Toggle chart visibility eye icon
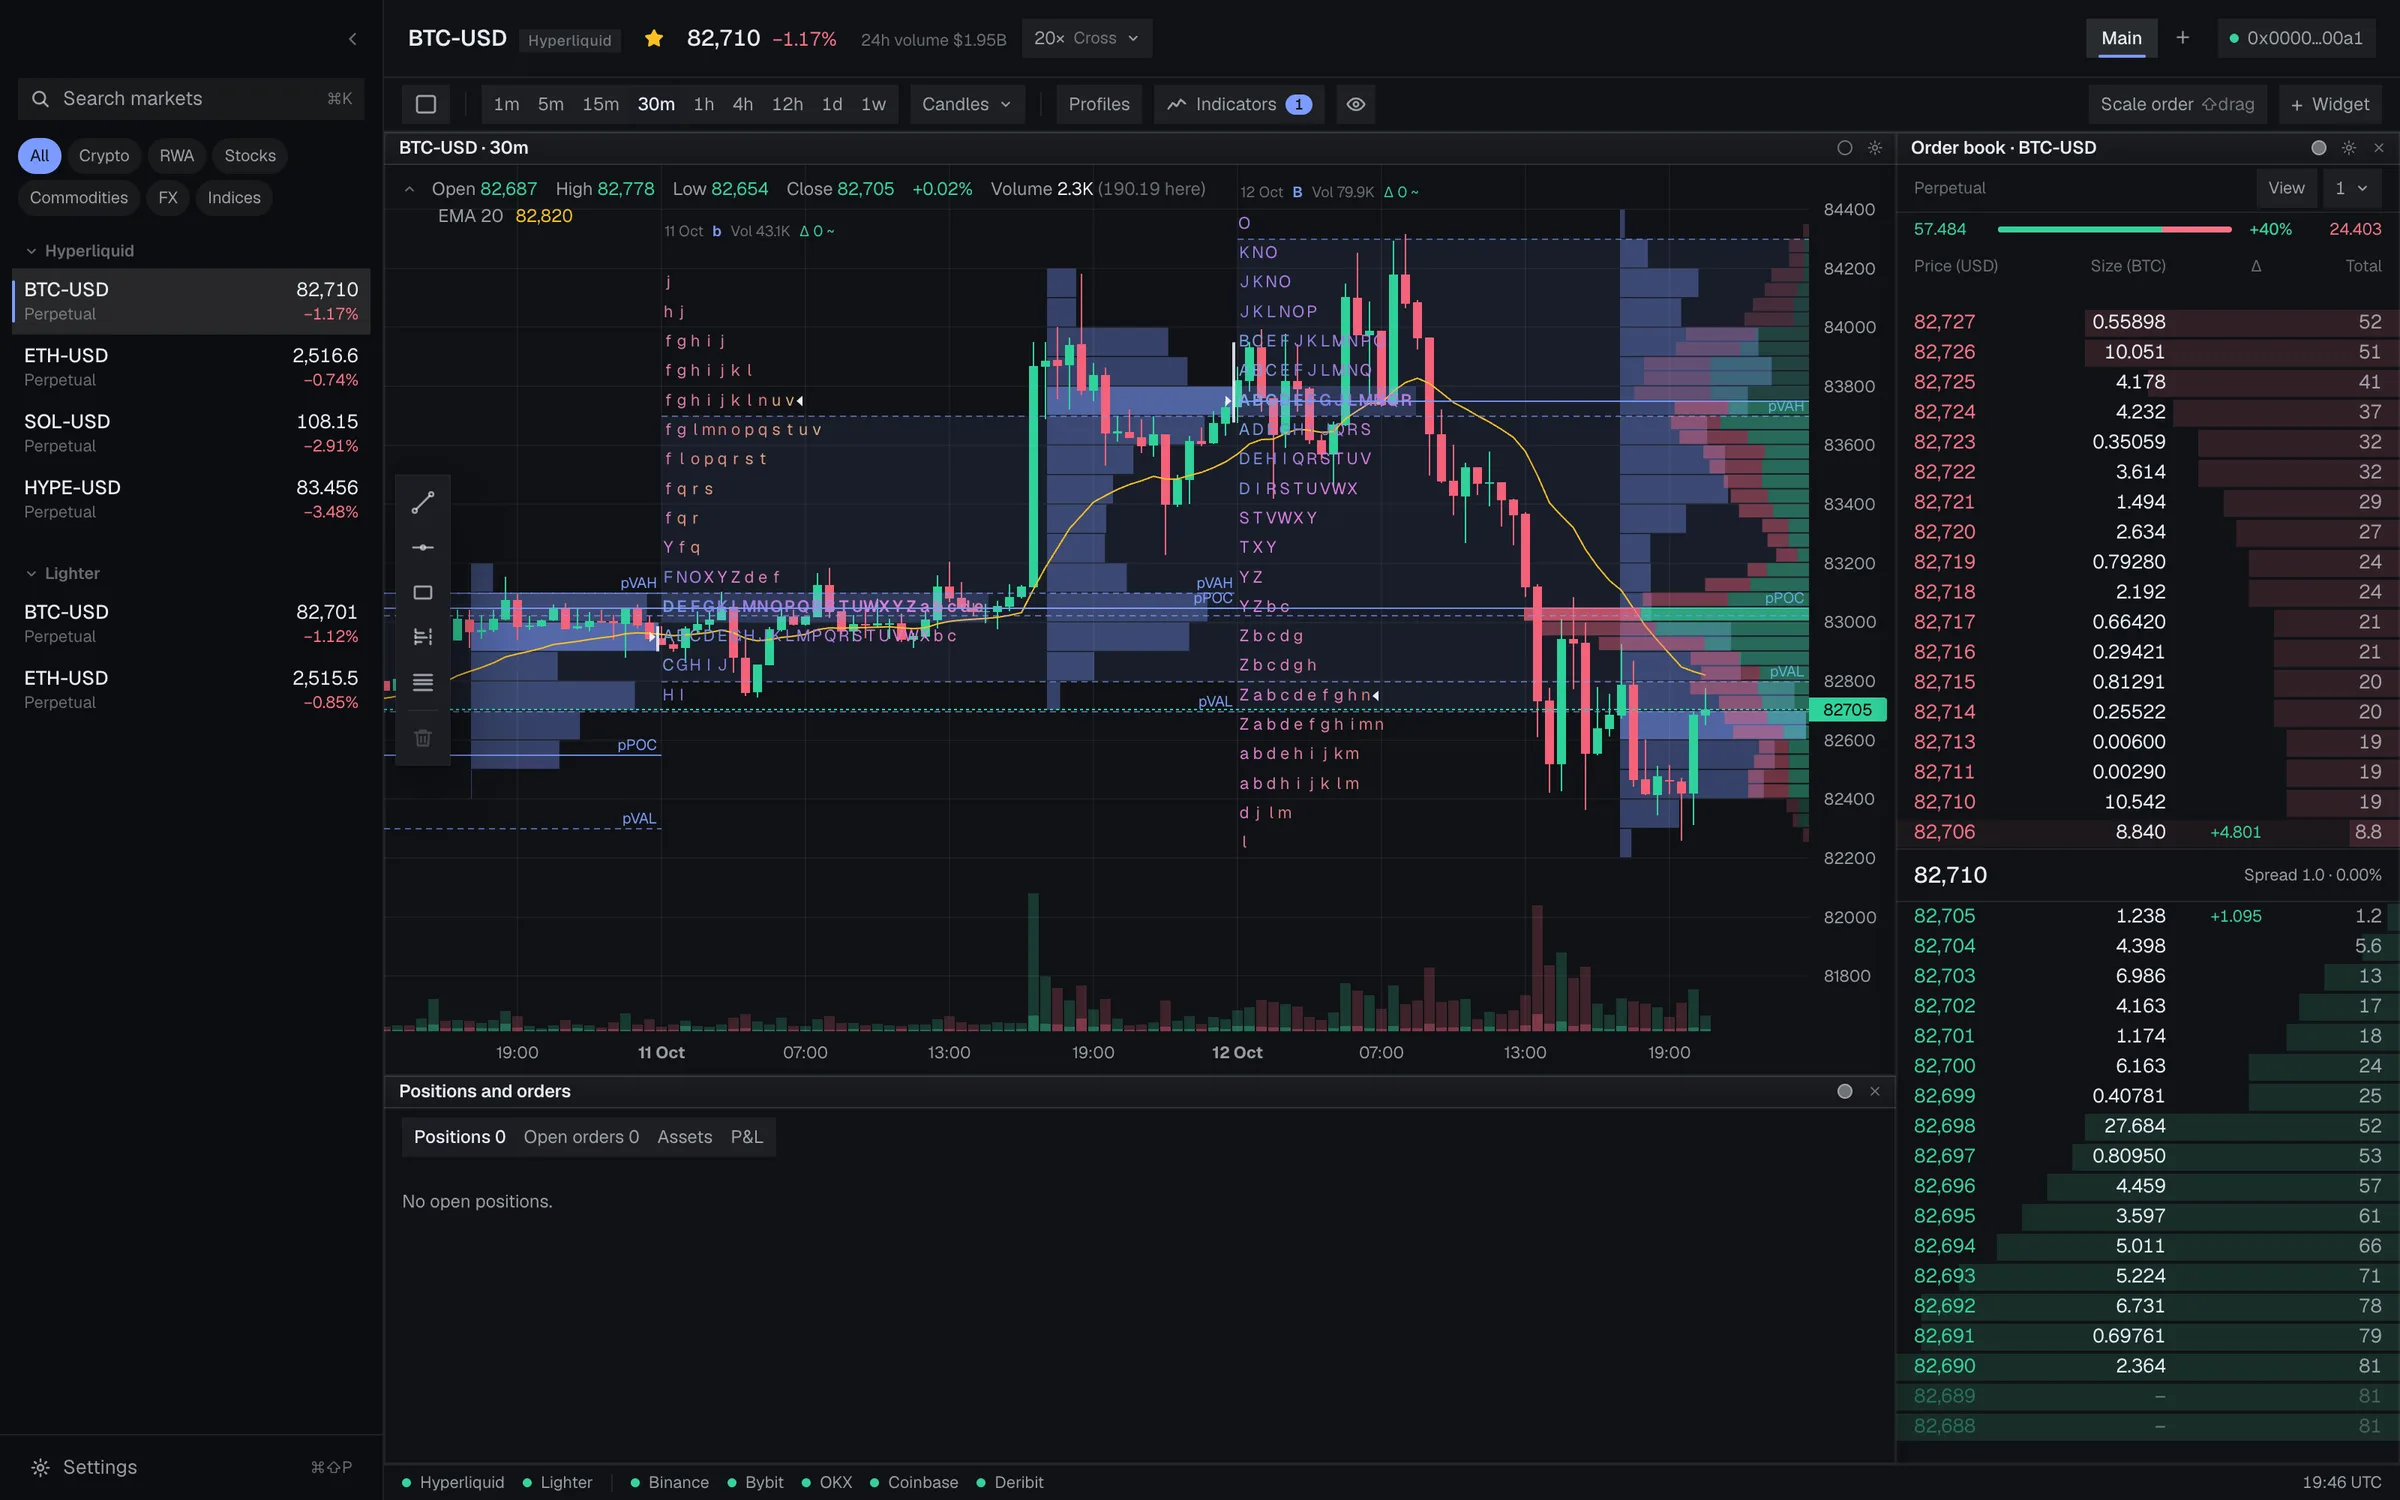The width and height of the screenshot is (2400, 1500). pos(1356,104)
